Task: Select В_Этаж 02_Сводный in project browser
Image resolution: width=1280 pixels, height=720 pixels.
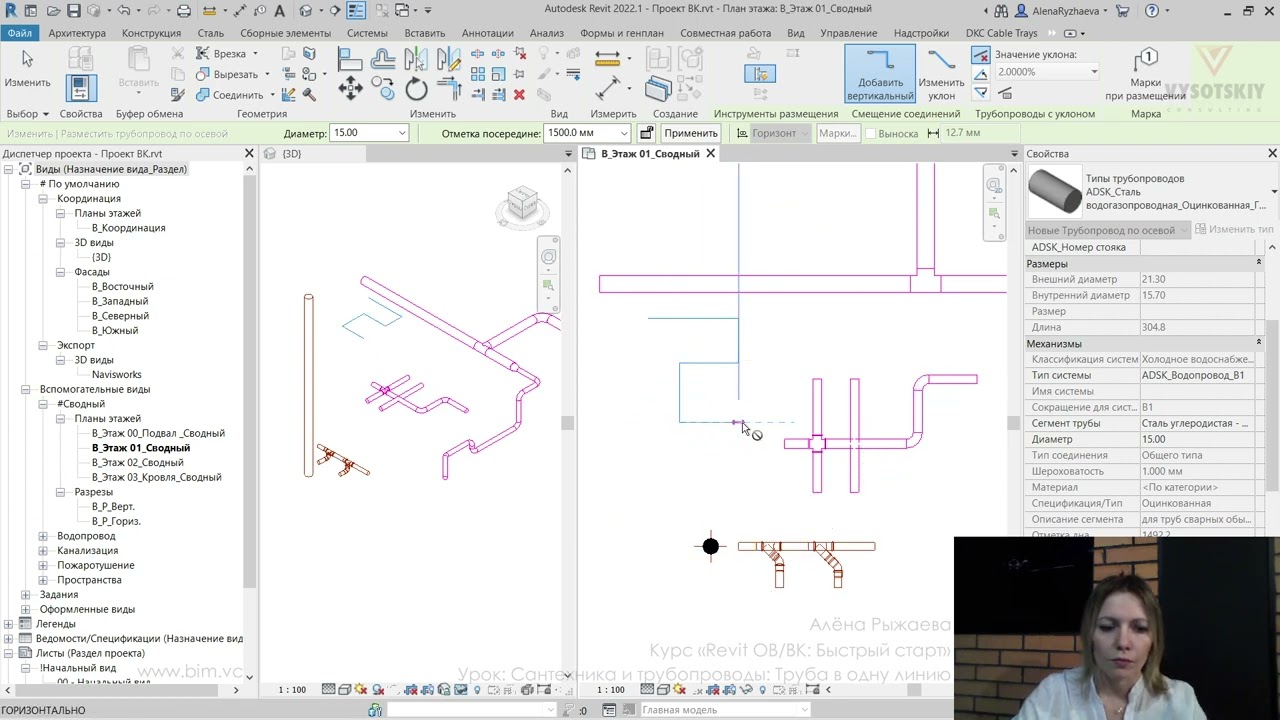Action: (138, 463)
